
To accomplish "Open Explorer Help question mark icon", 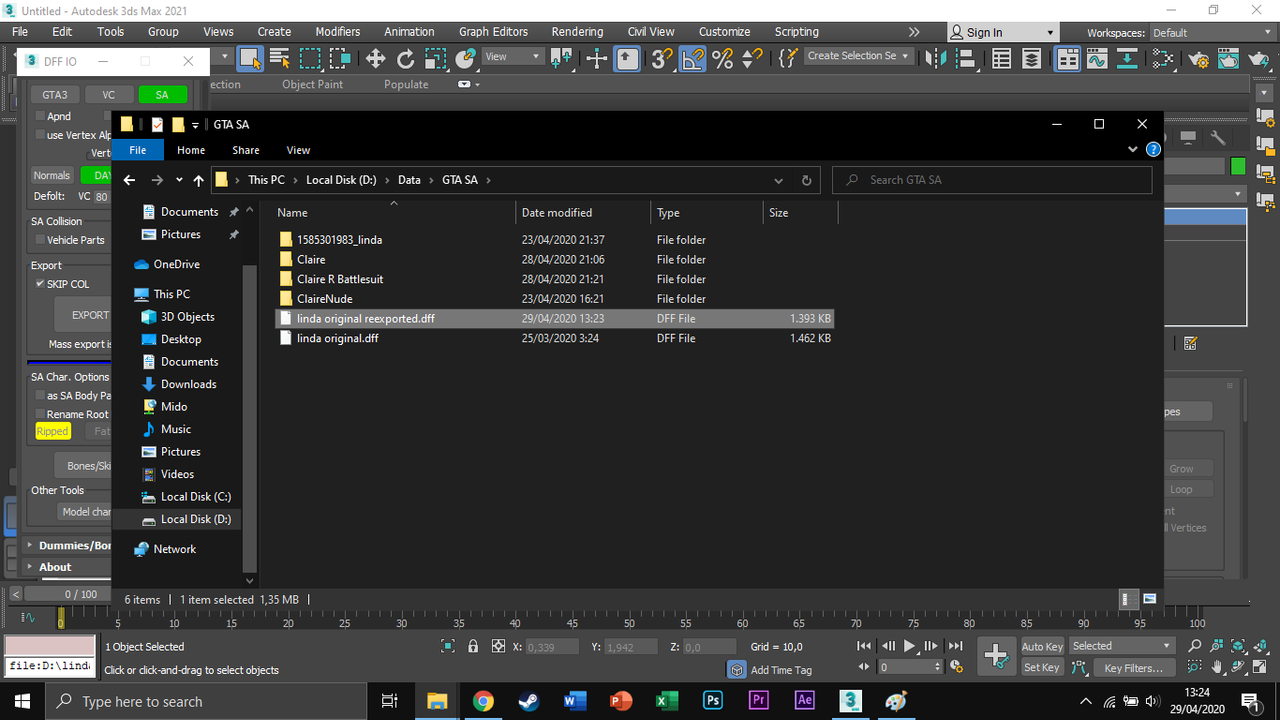I will coord(1153,150).
